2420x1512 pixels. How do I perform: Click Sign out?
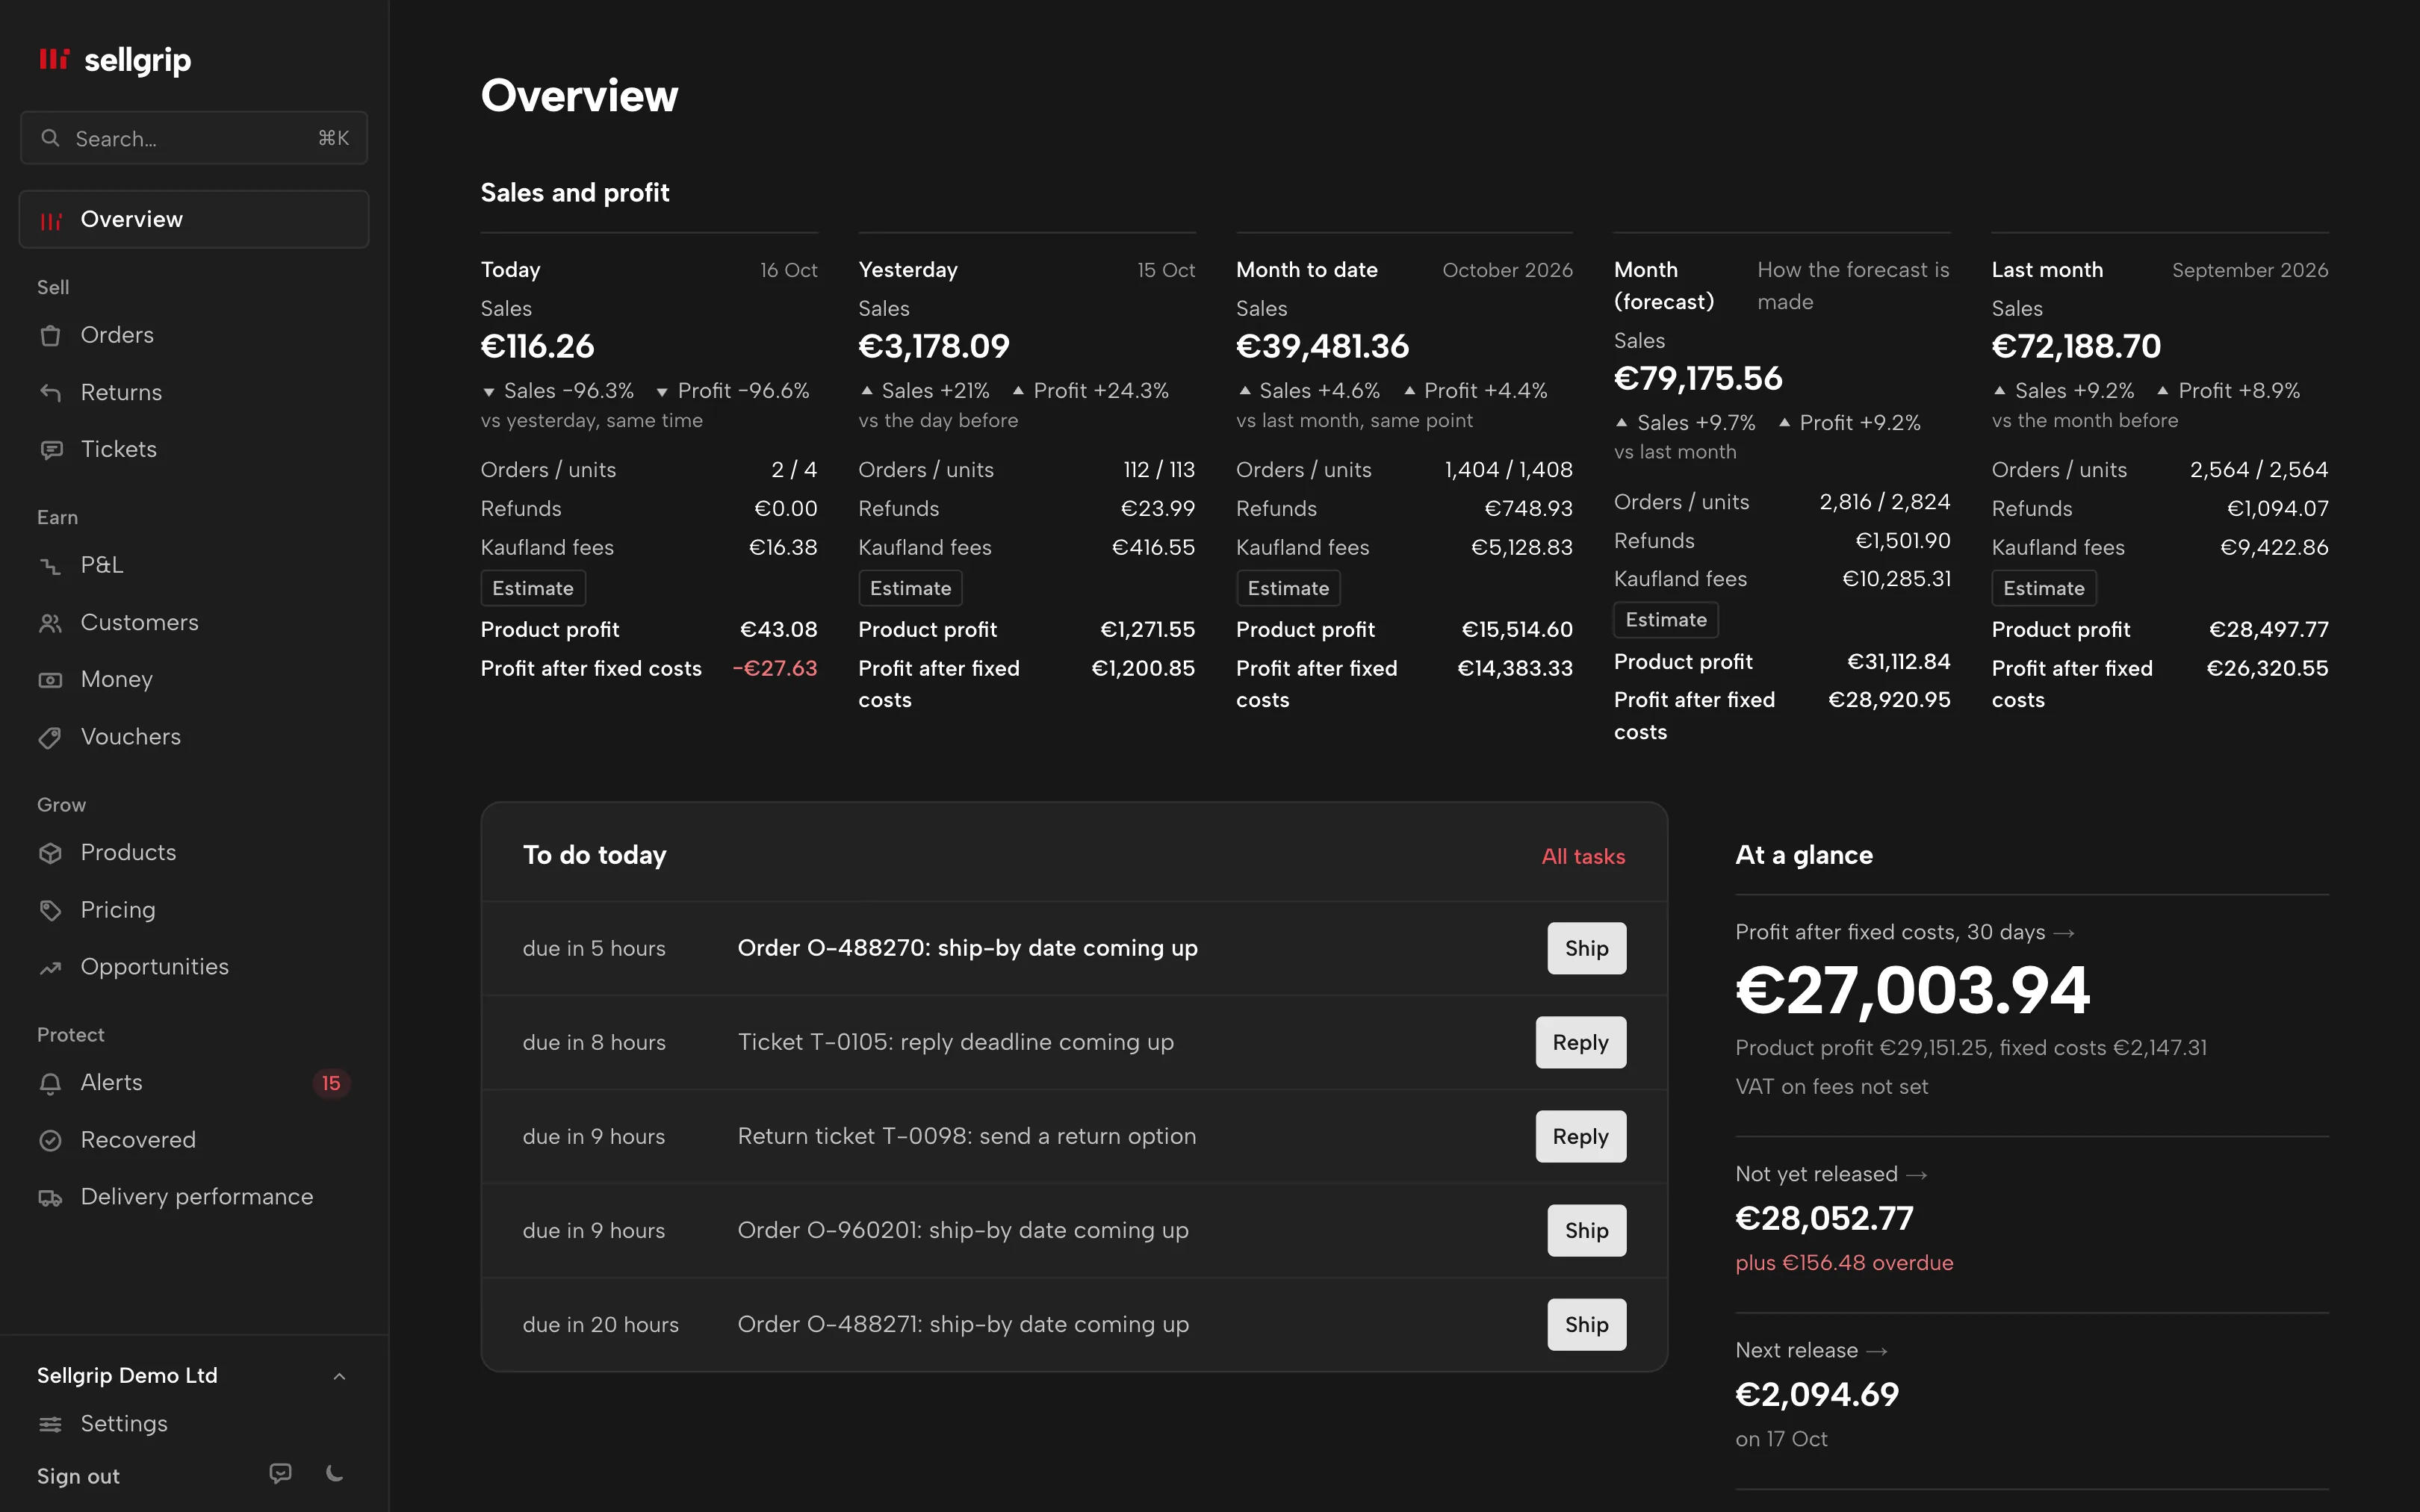pyautogui.click(x=78, y=1476)
